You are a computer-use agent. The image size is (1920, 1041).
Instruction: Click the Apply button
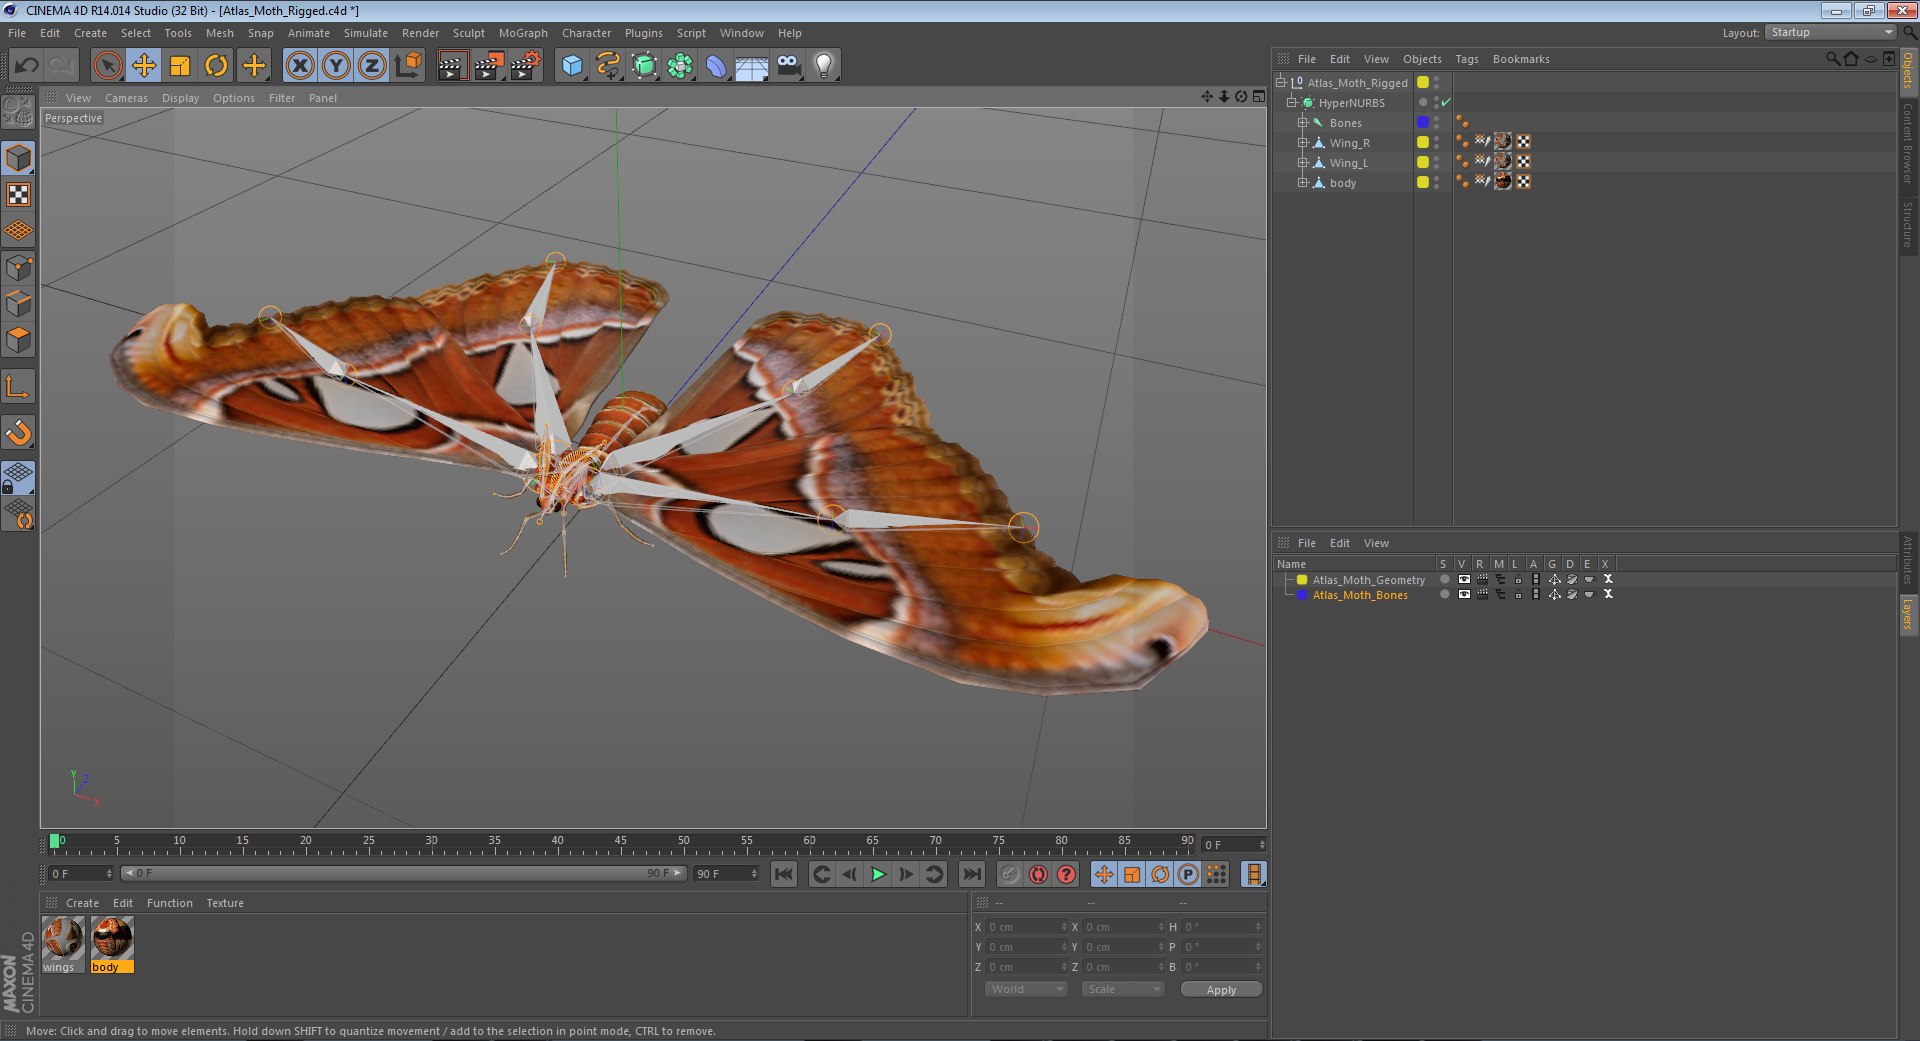coord(1221,989)
